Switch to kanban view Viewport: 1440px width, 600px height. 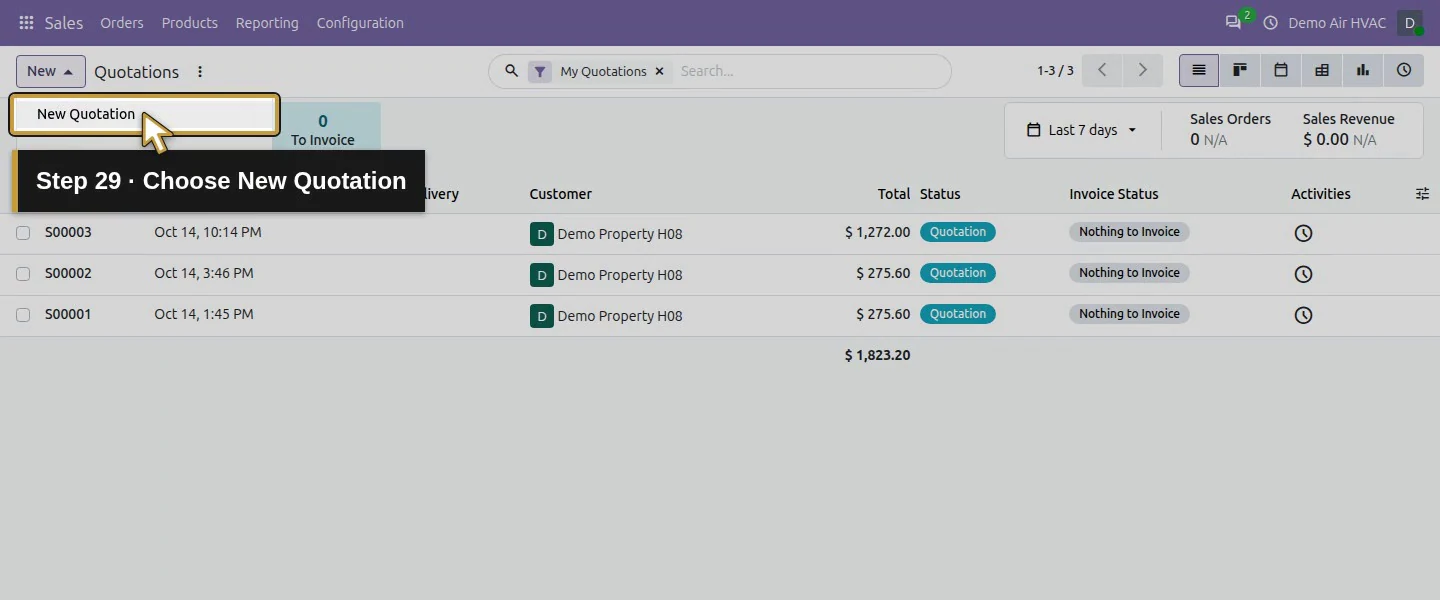coord(1240,71)
